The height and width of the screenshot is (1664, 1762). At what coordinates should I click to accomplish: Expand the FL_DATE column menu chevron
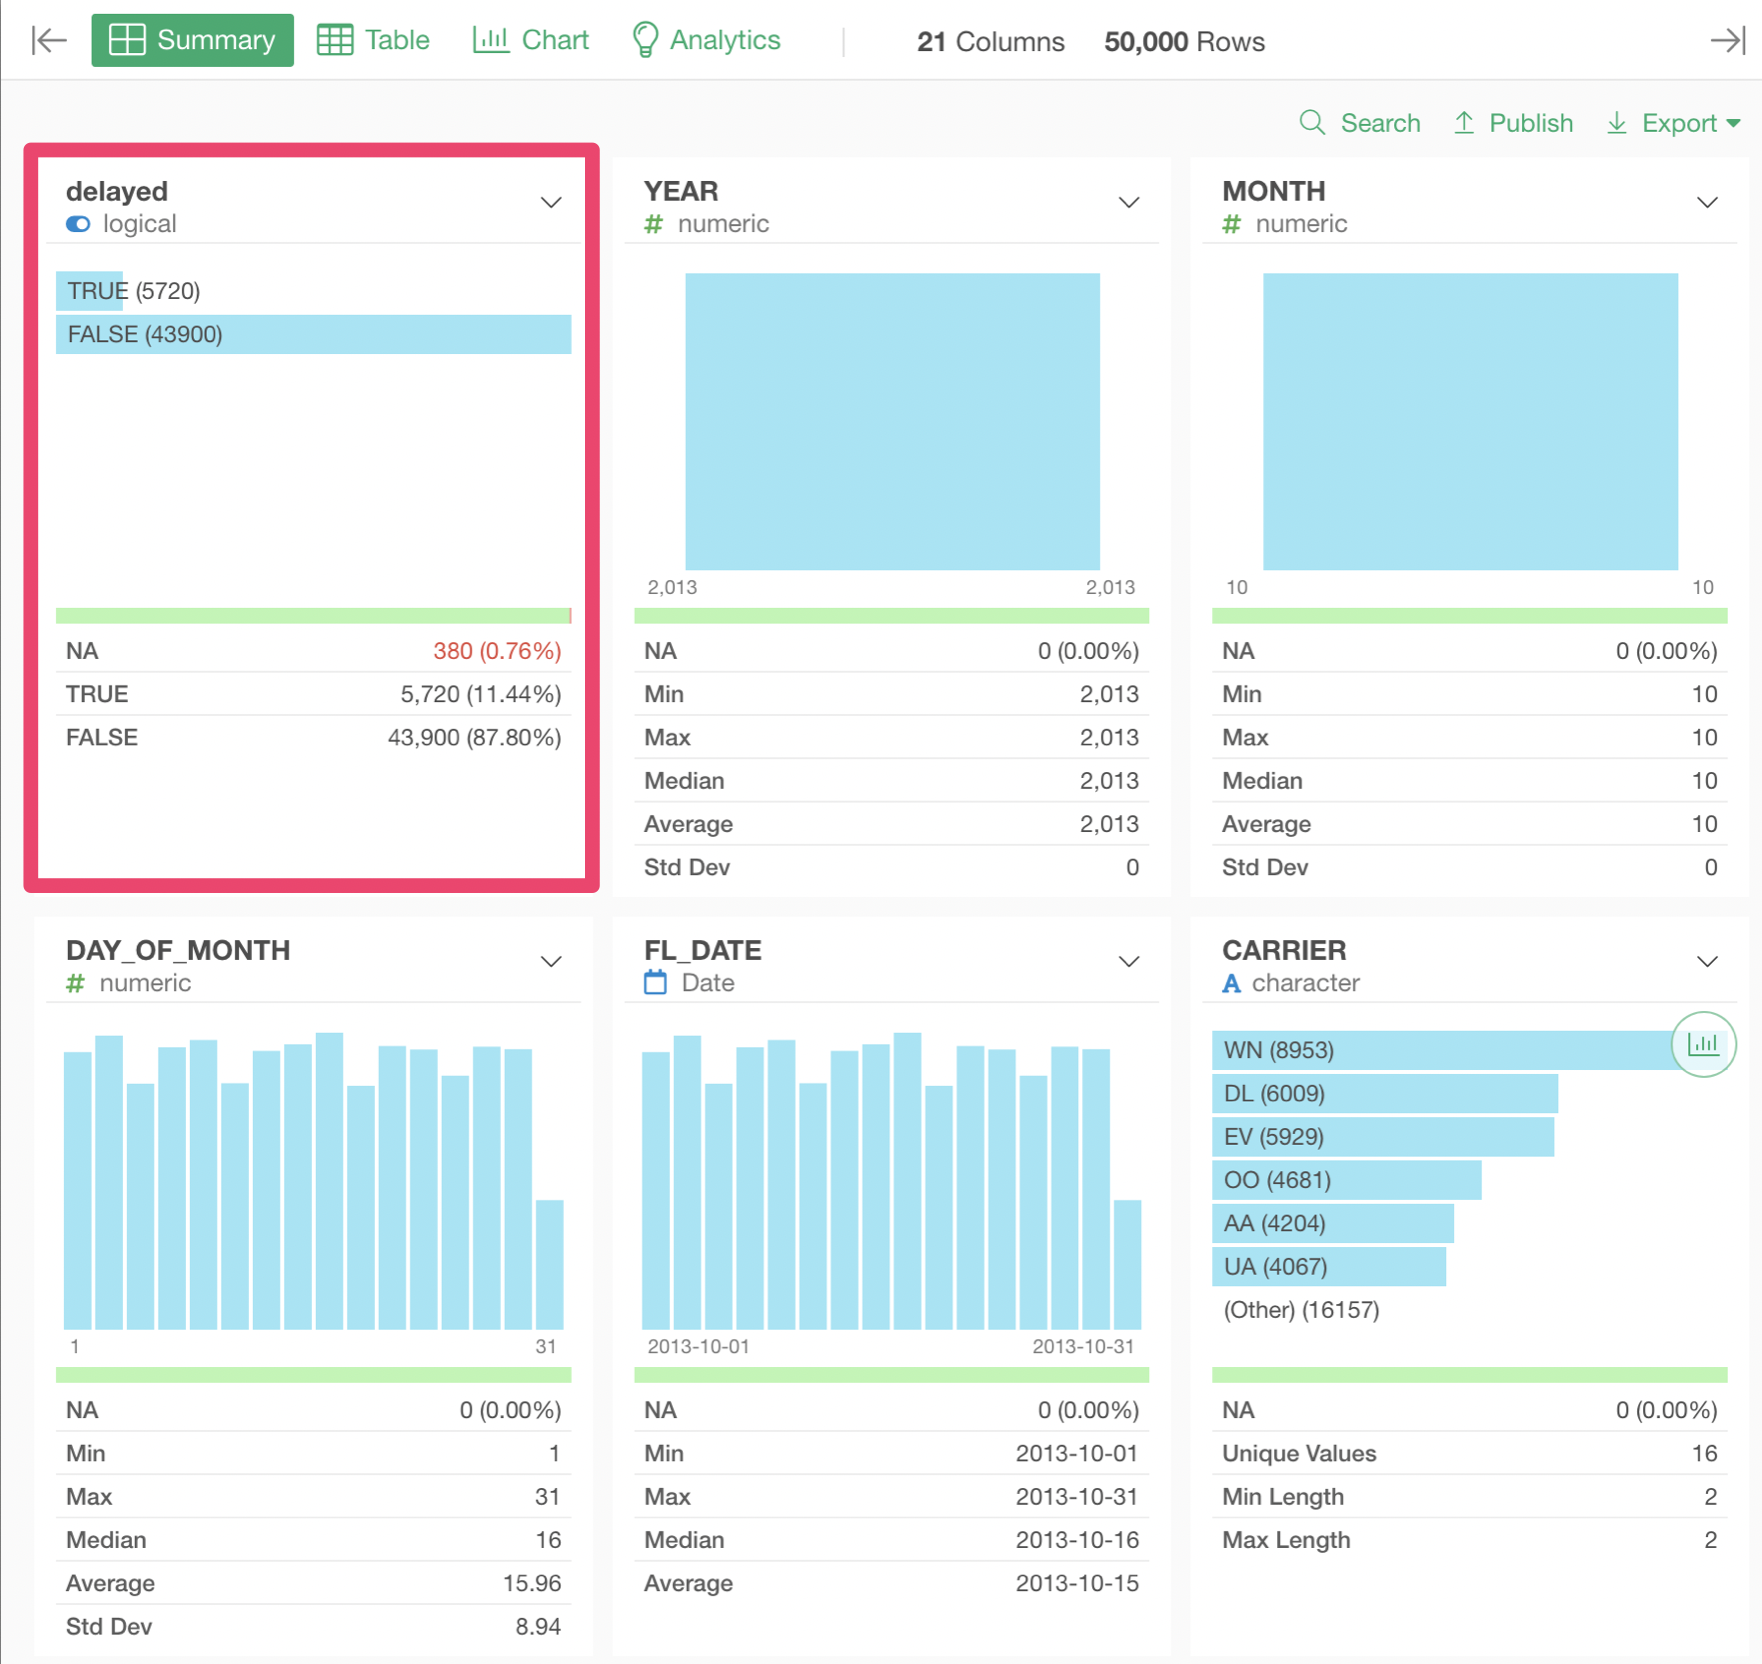pos(1128,962)
